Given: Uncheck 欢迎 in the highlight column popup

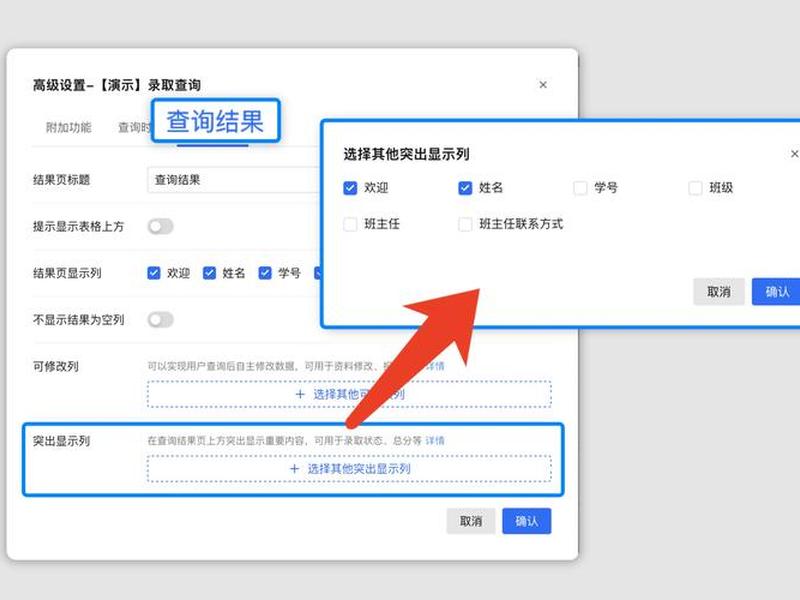Looking at the screenshot, I should point(350,188).
